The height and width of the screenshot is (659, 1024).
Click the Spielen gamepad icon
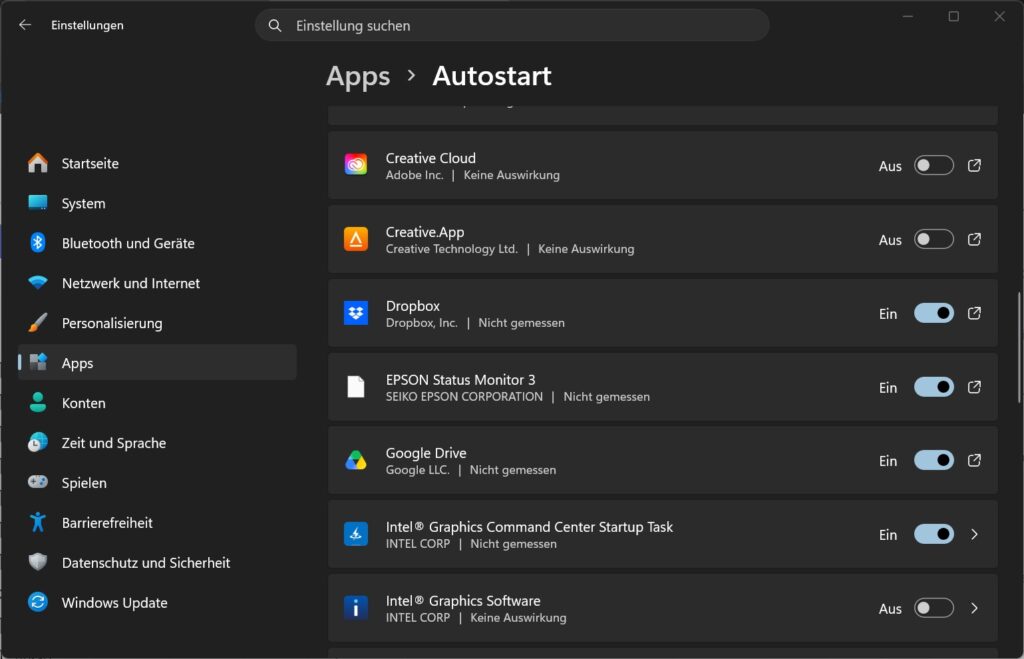[38, 482]
